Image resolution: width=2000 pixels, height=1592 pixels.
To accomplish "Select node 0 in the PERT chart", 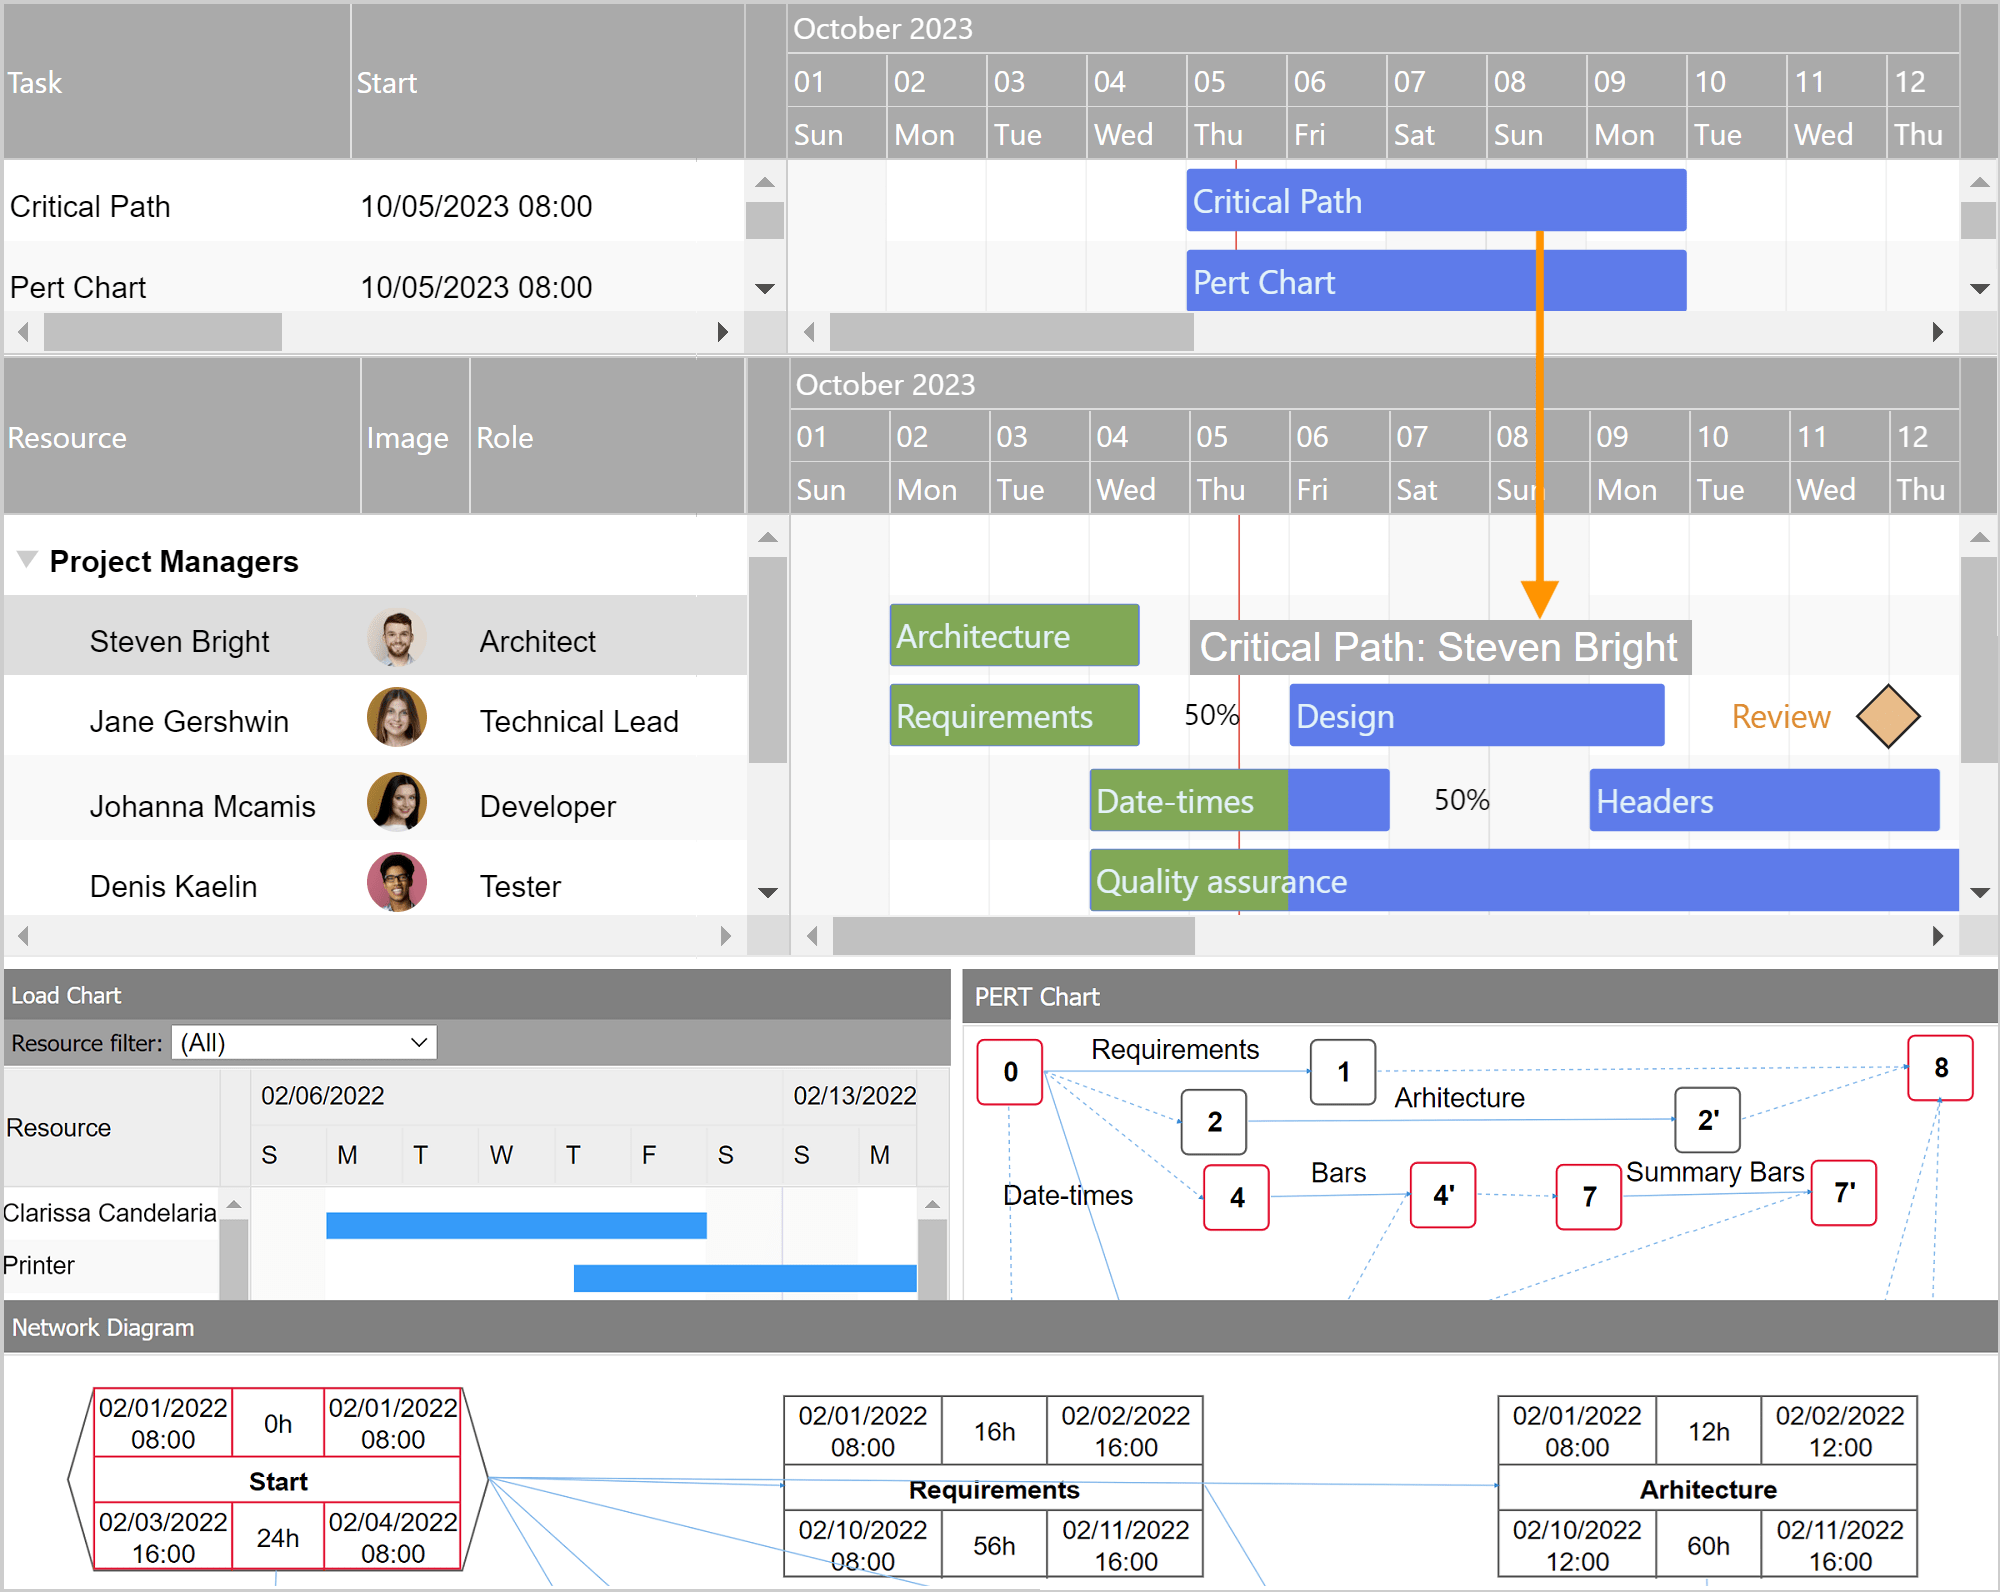I will tap(1010, 1072).
